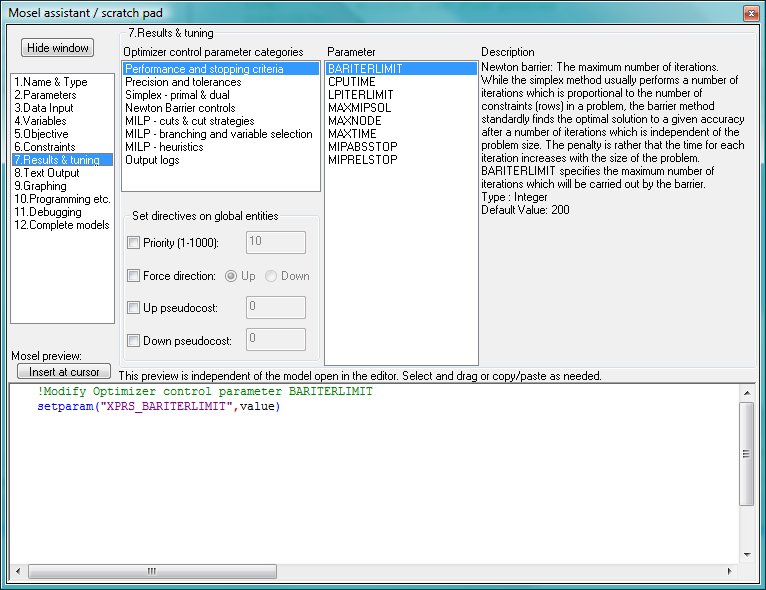Screen dimensions: 766x590
Task: Toggle the Force direction checkbox
Action: 134,276
